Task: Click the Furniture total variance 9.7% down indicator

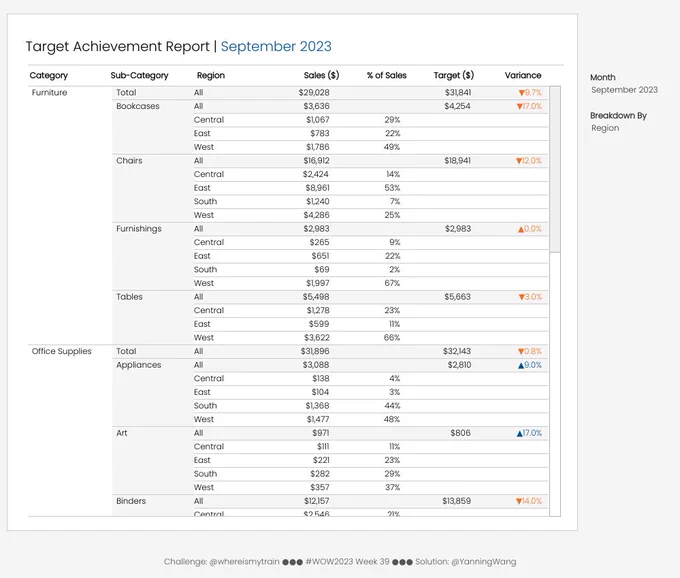Action: [x=530, y=92]
